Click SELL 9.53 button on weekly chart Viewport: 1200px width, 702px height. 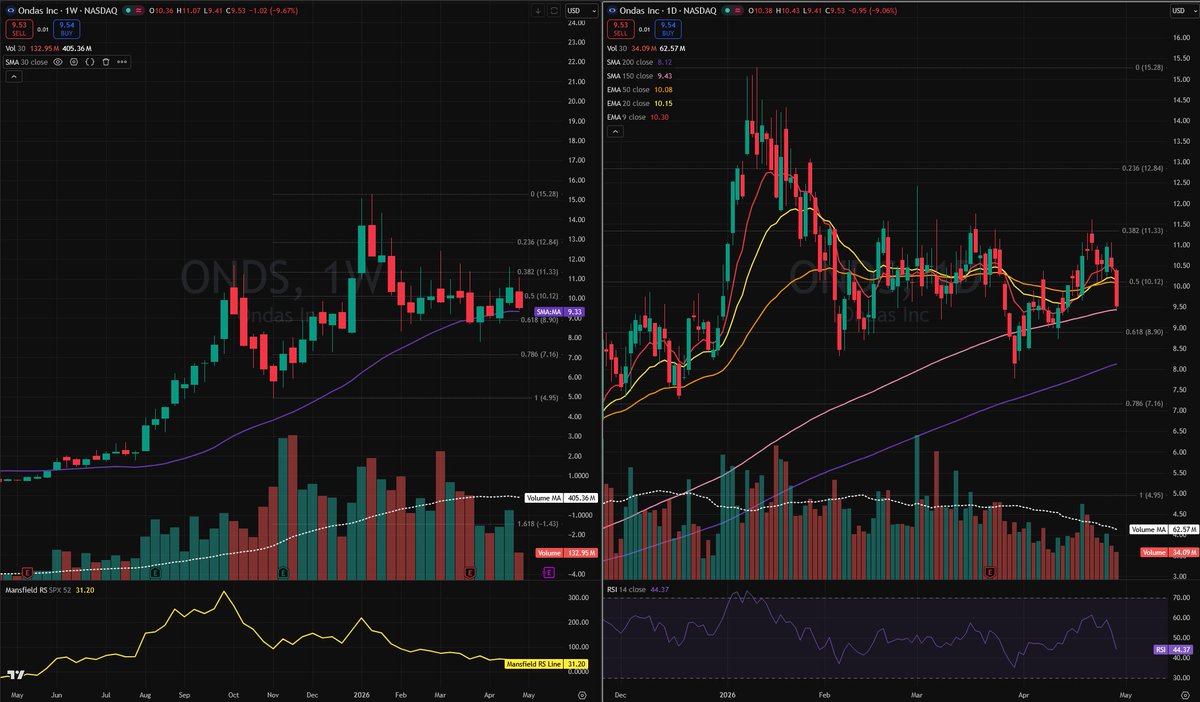point(19,29)
